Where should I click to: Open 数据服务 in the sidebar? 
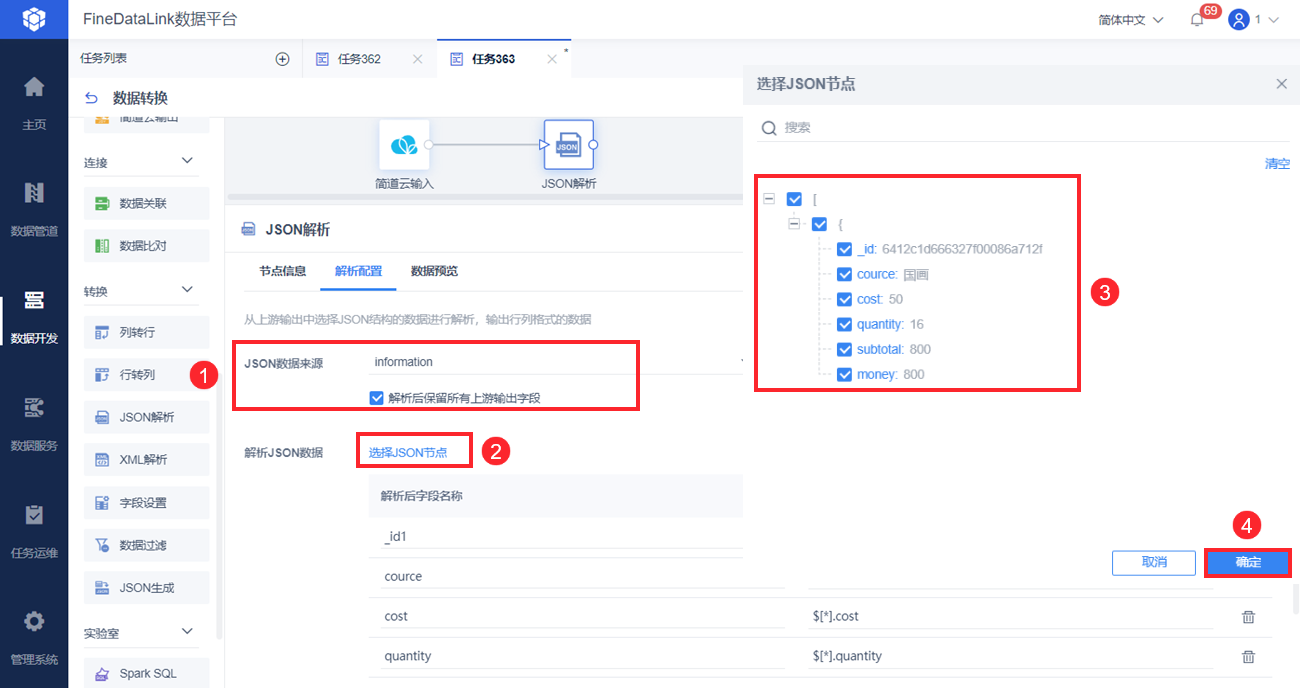(x=34, y=408)
